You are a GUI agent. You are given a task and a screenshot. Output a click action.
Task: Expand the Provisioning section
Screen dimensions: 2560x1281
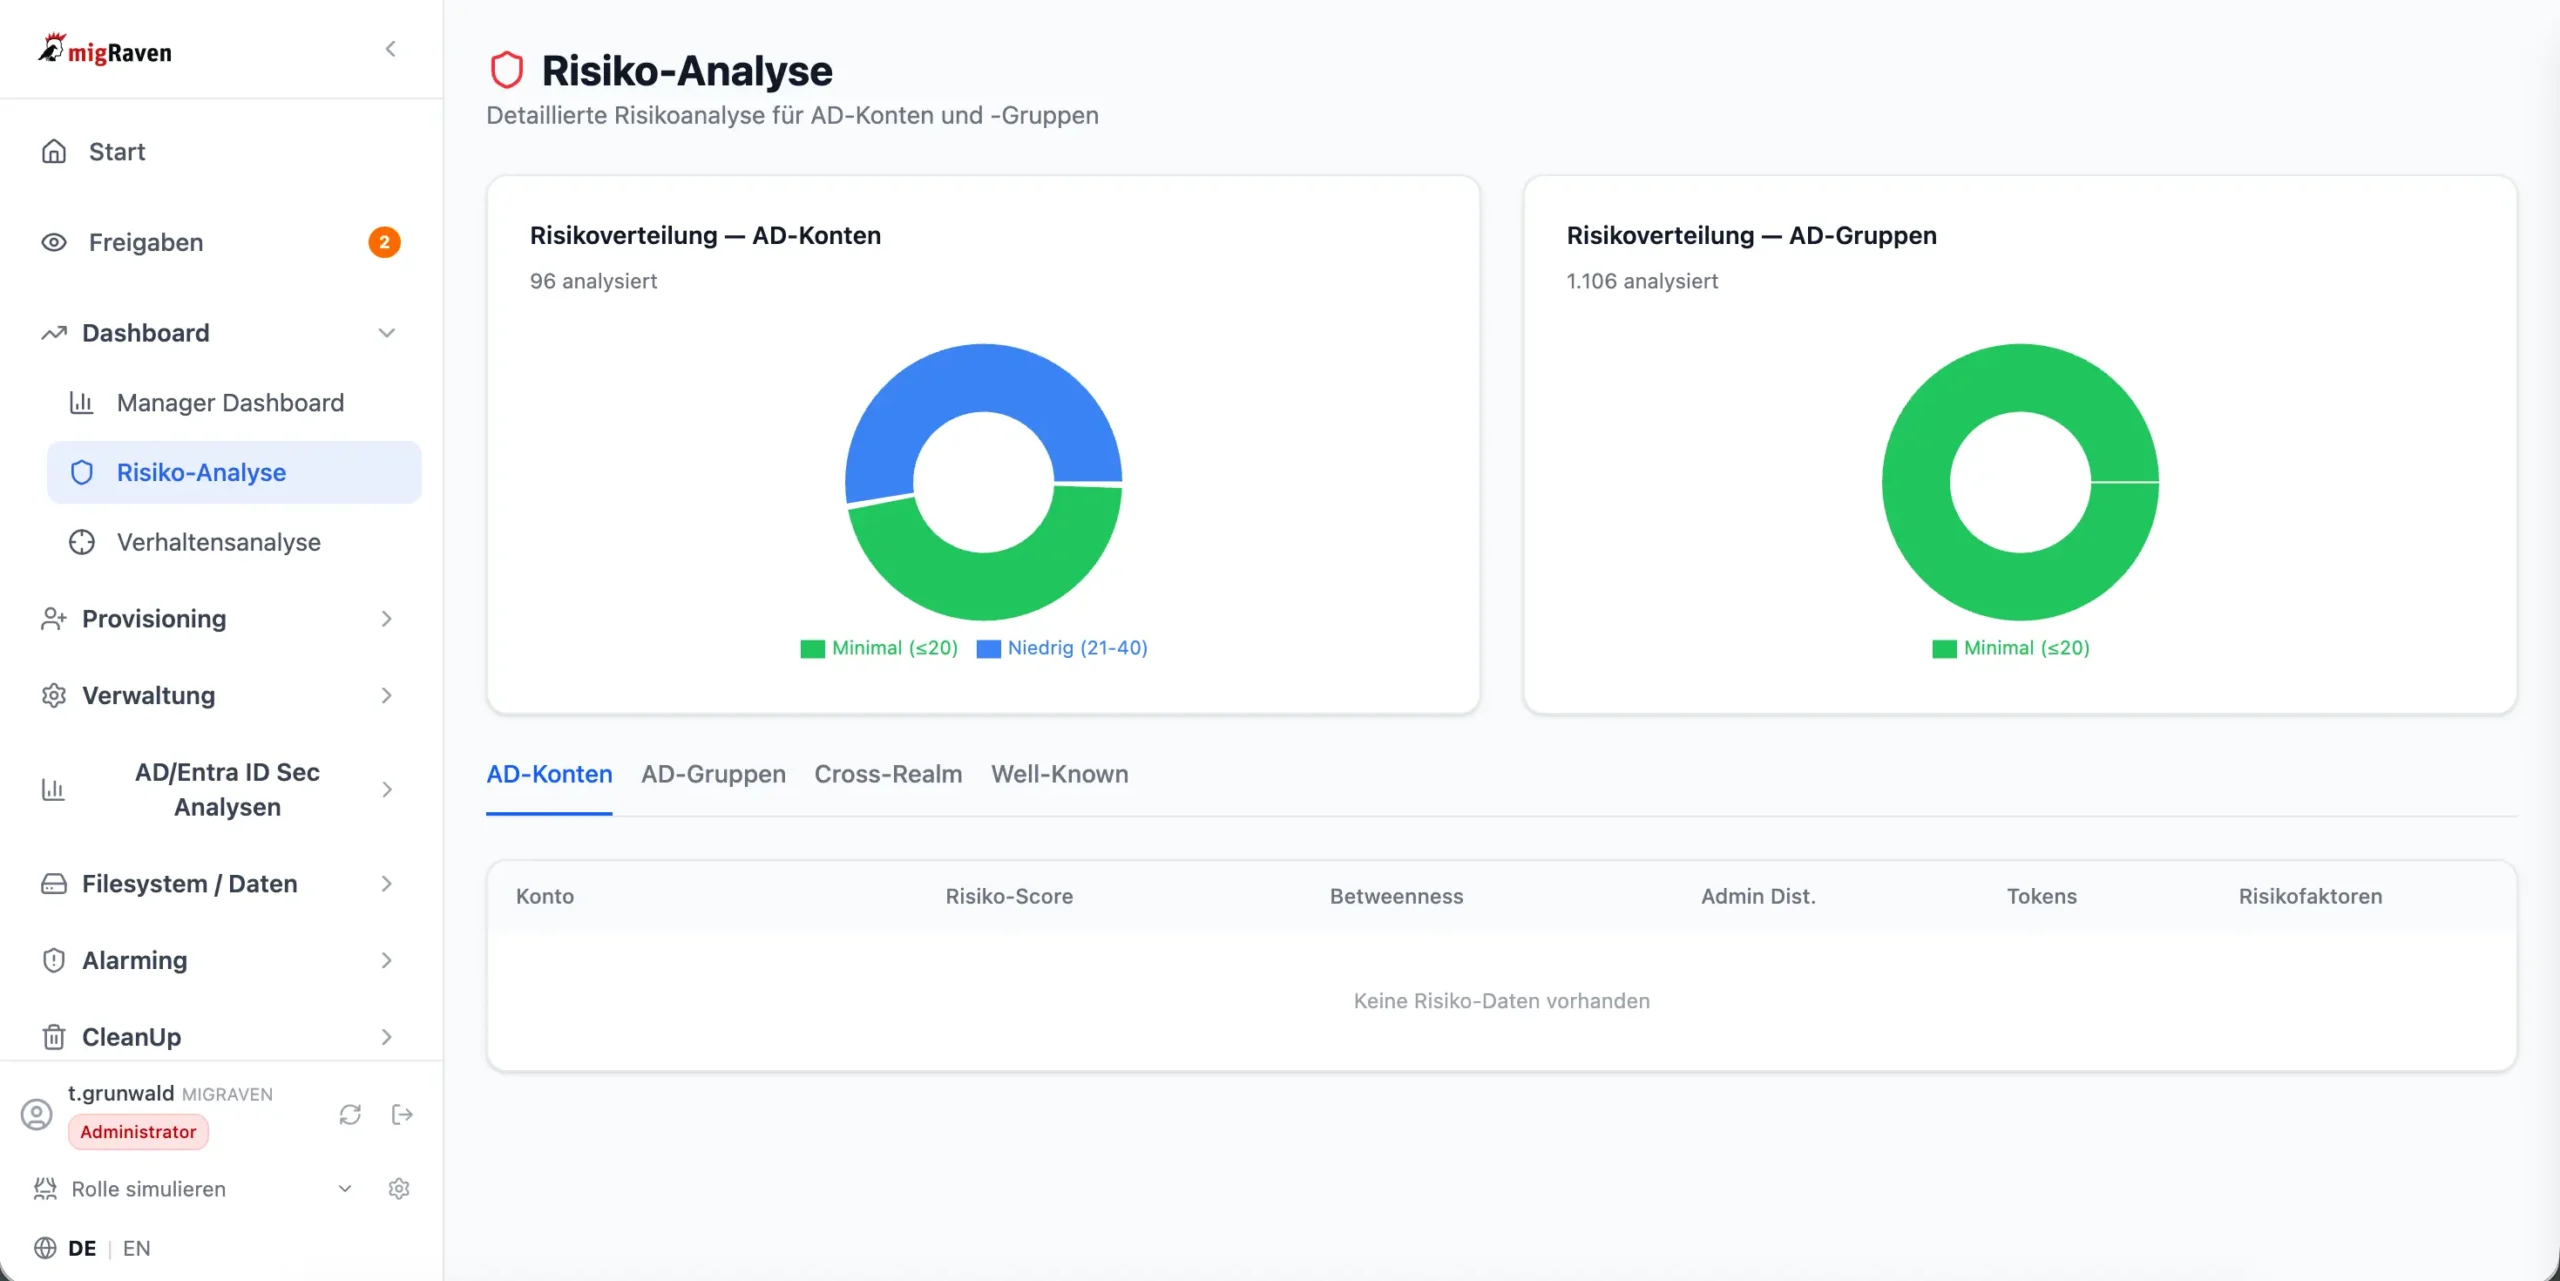387,619
